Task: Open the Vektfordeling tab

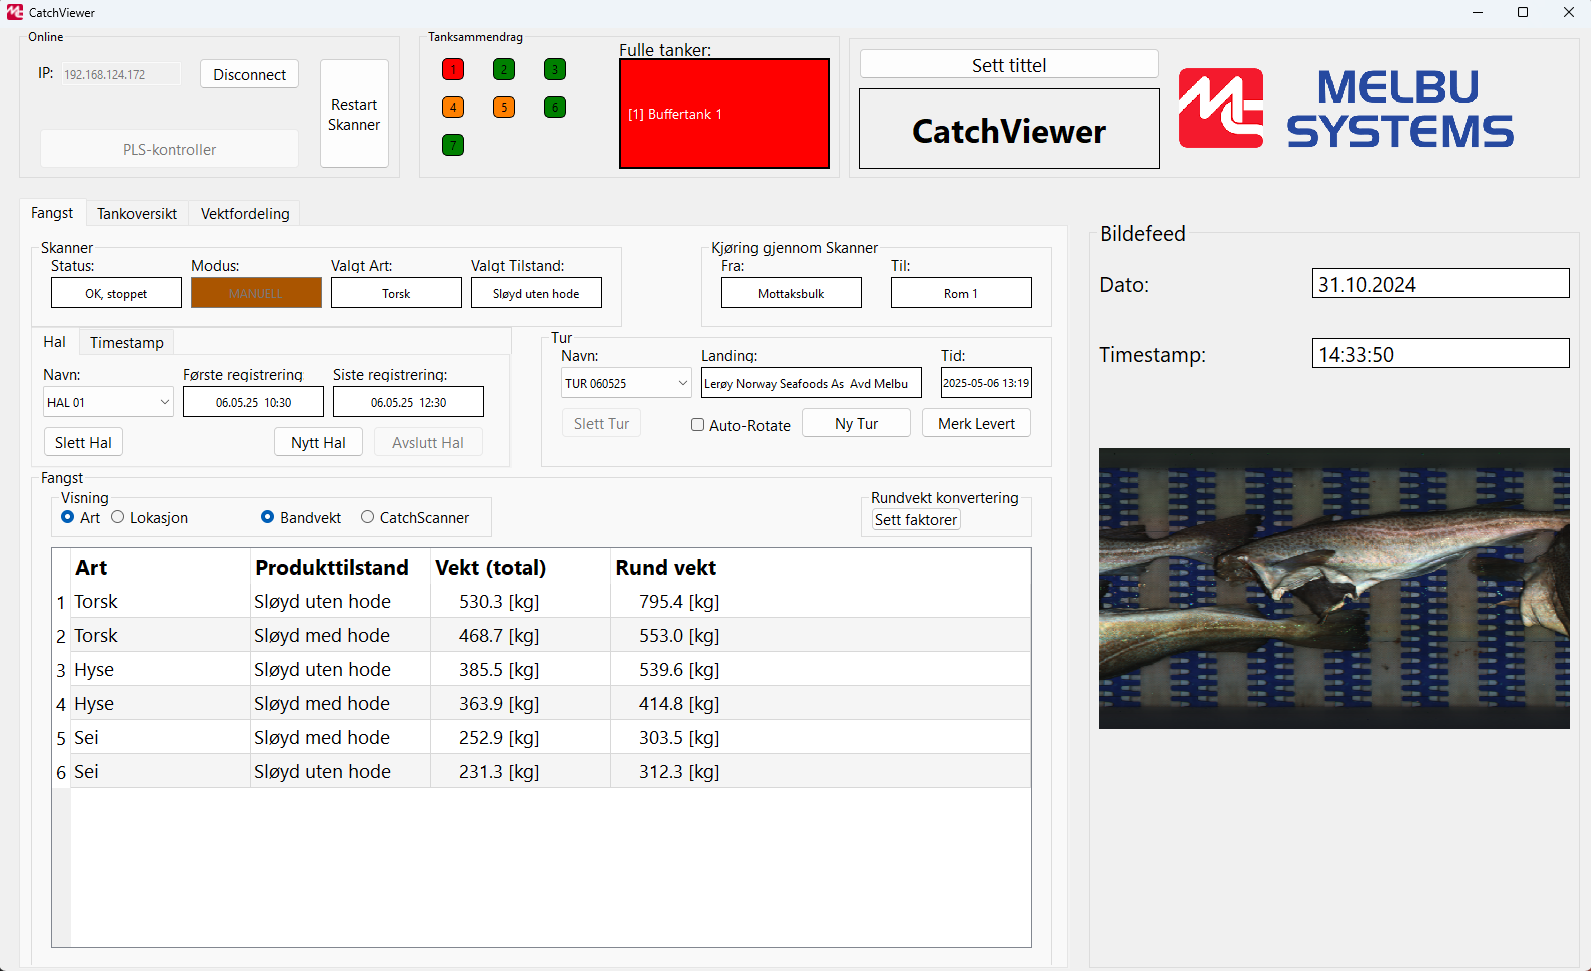Action: [245, 214]
